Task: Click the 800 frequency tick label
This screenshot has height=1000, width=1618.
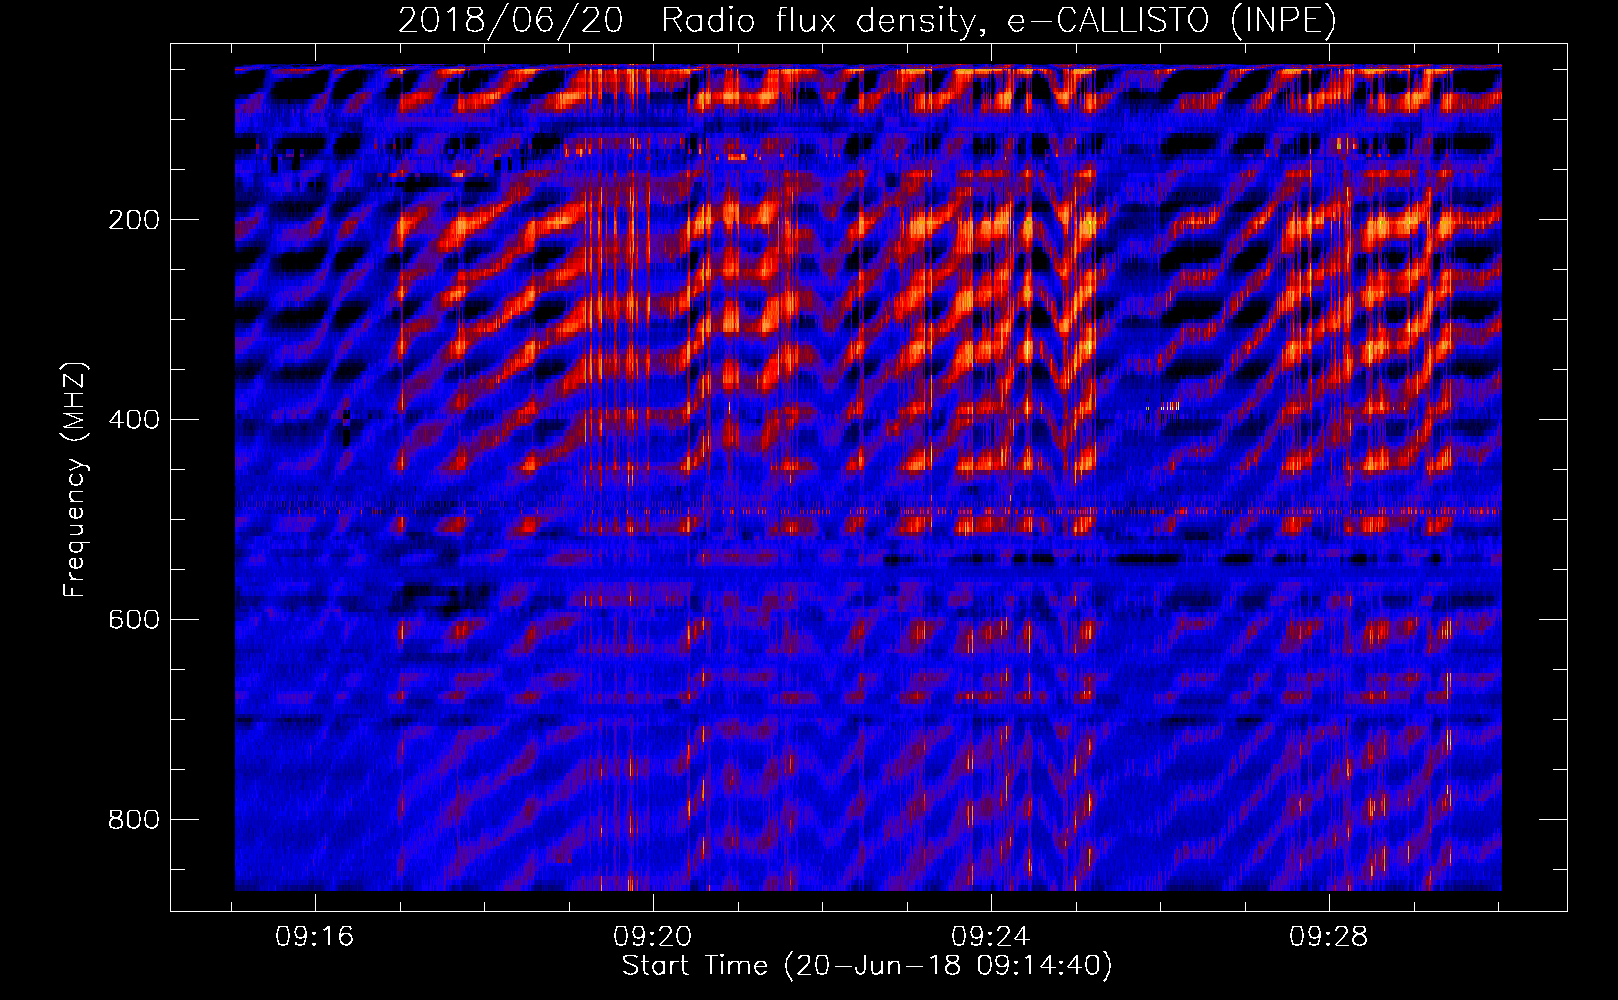Action: pos(134,820)
